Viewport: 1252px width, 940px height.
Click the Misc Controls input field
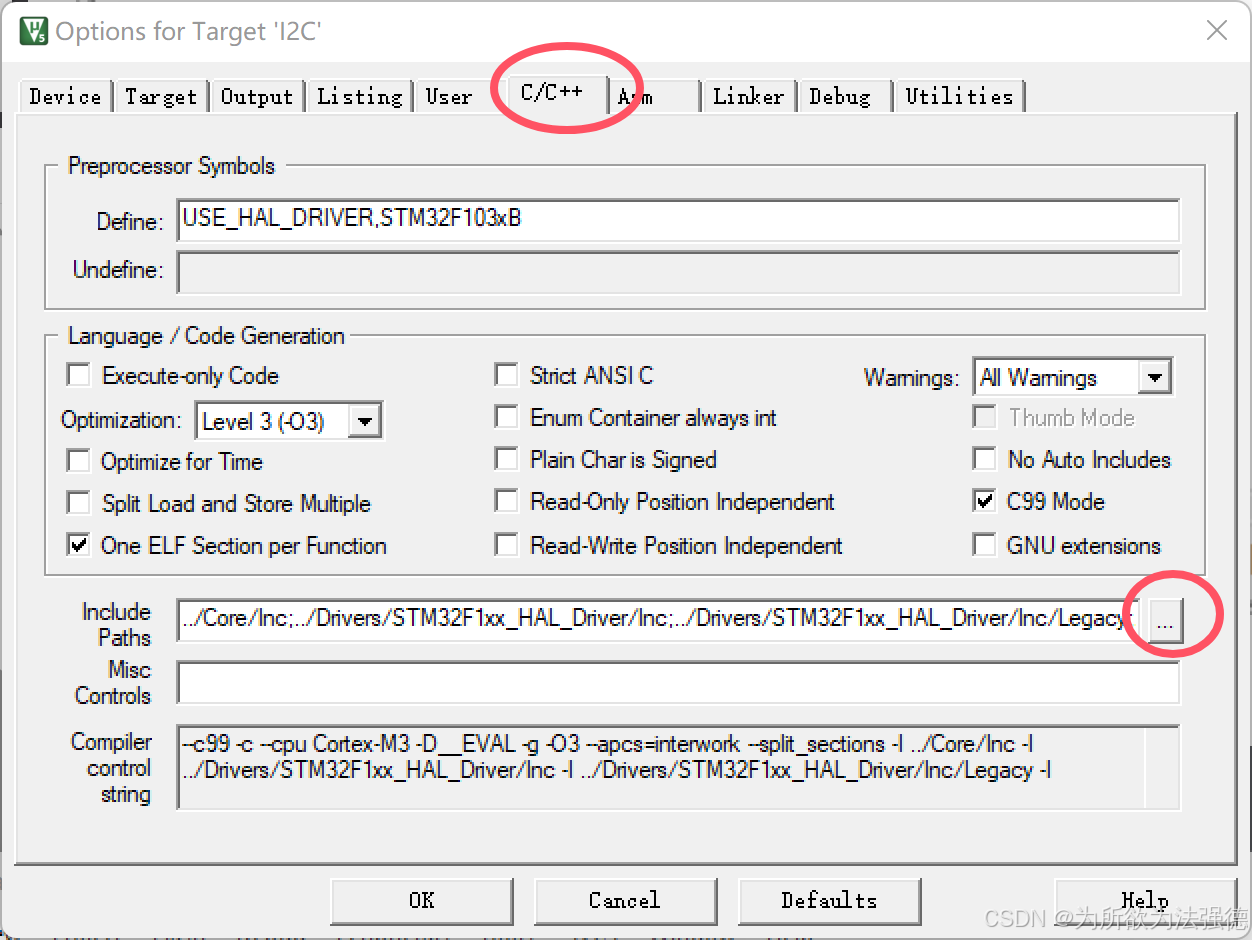coord(678,682)
